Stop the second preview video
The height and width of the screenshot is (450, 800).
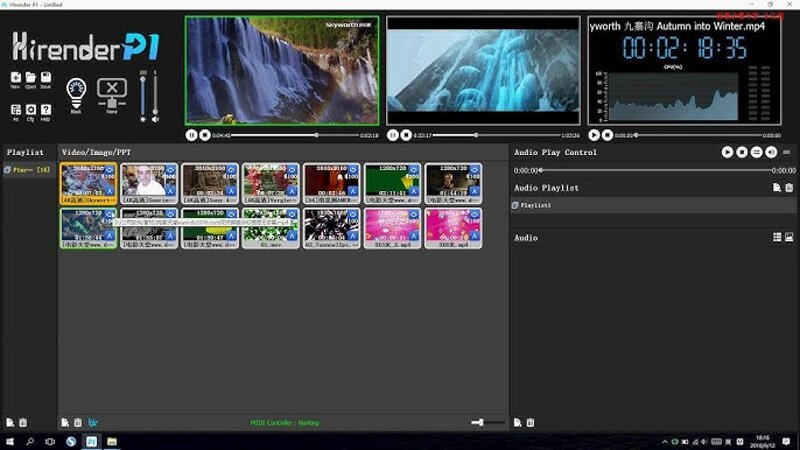point(407,134)
